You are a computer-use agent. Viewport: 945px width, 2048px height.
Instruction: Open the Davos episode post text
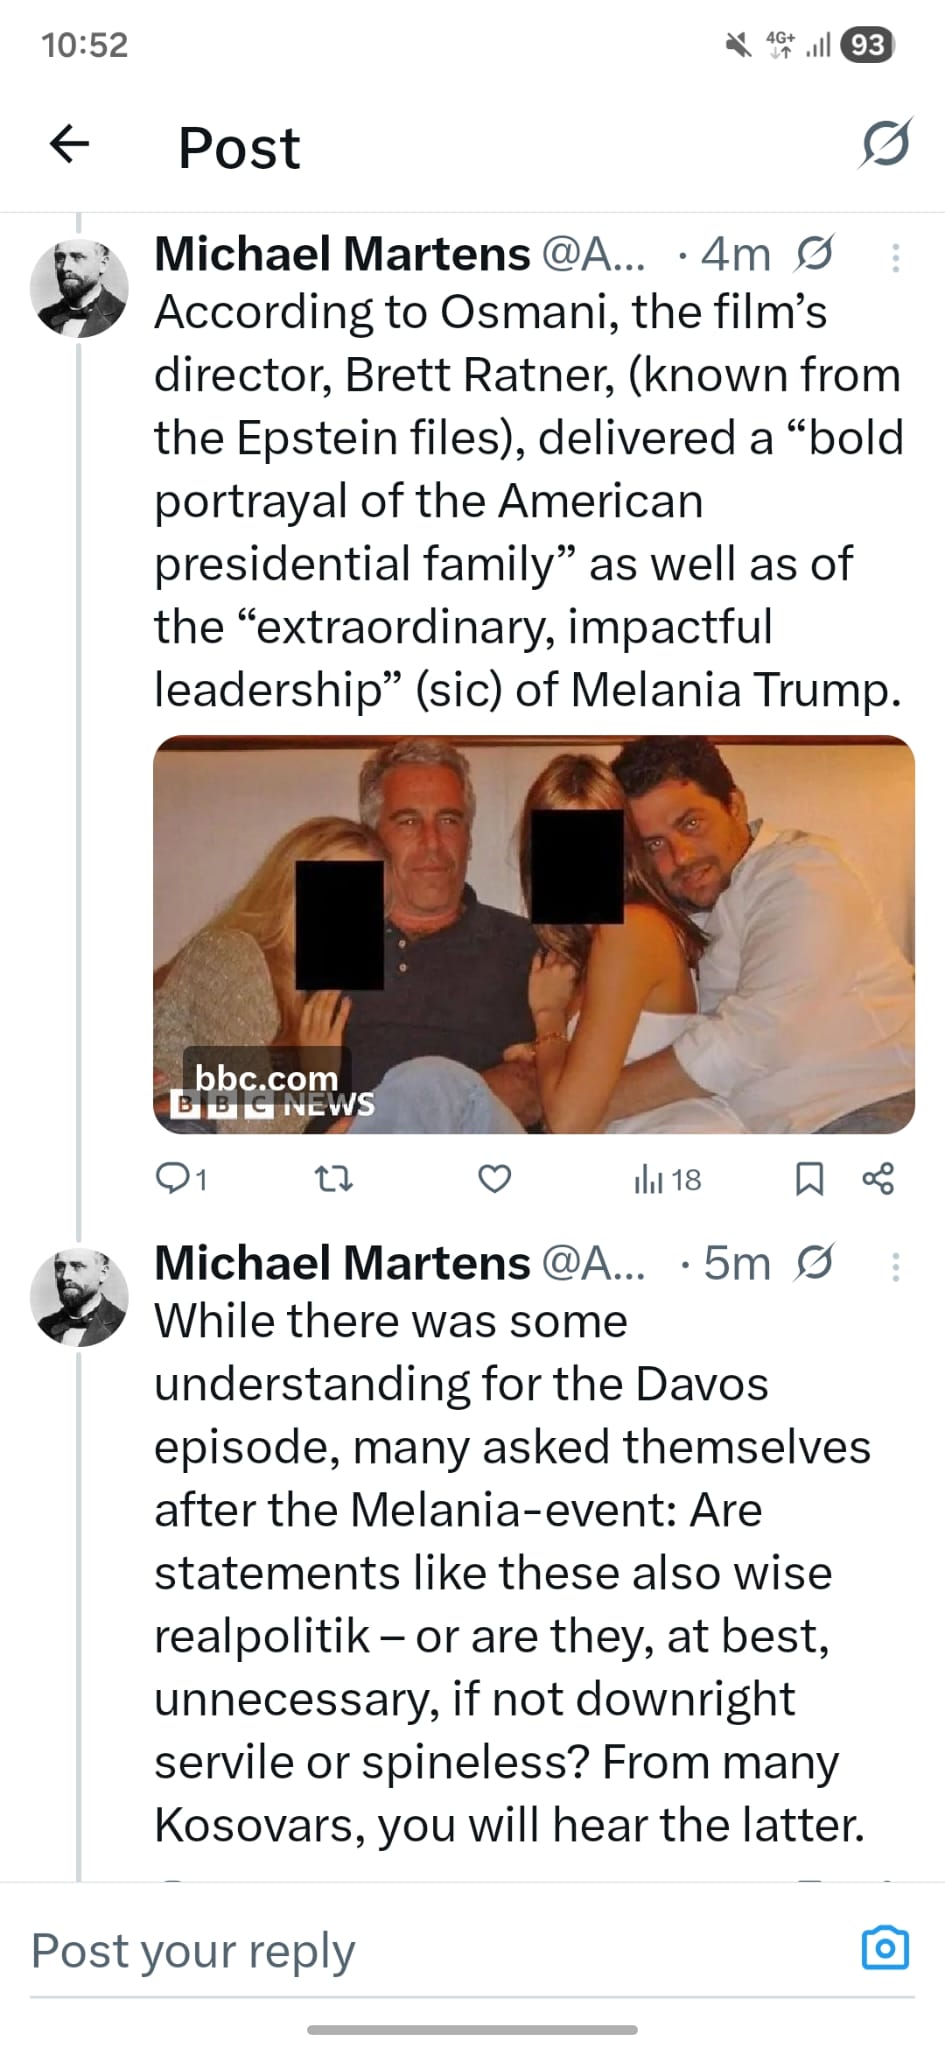(x=510, y=1572)
